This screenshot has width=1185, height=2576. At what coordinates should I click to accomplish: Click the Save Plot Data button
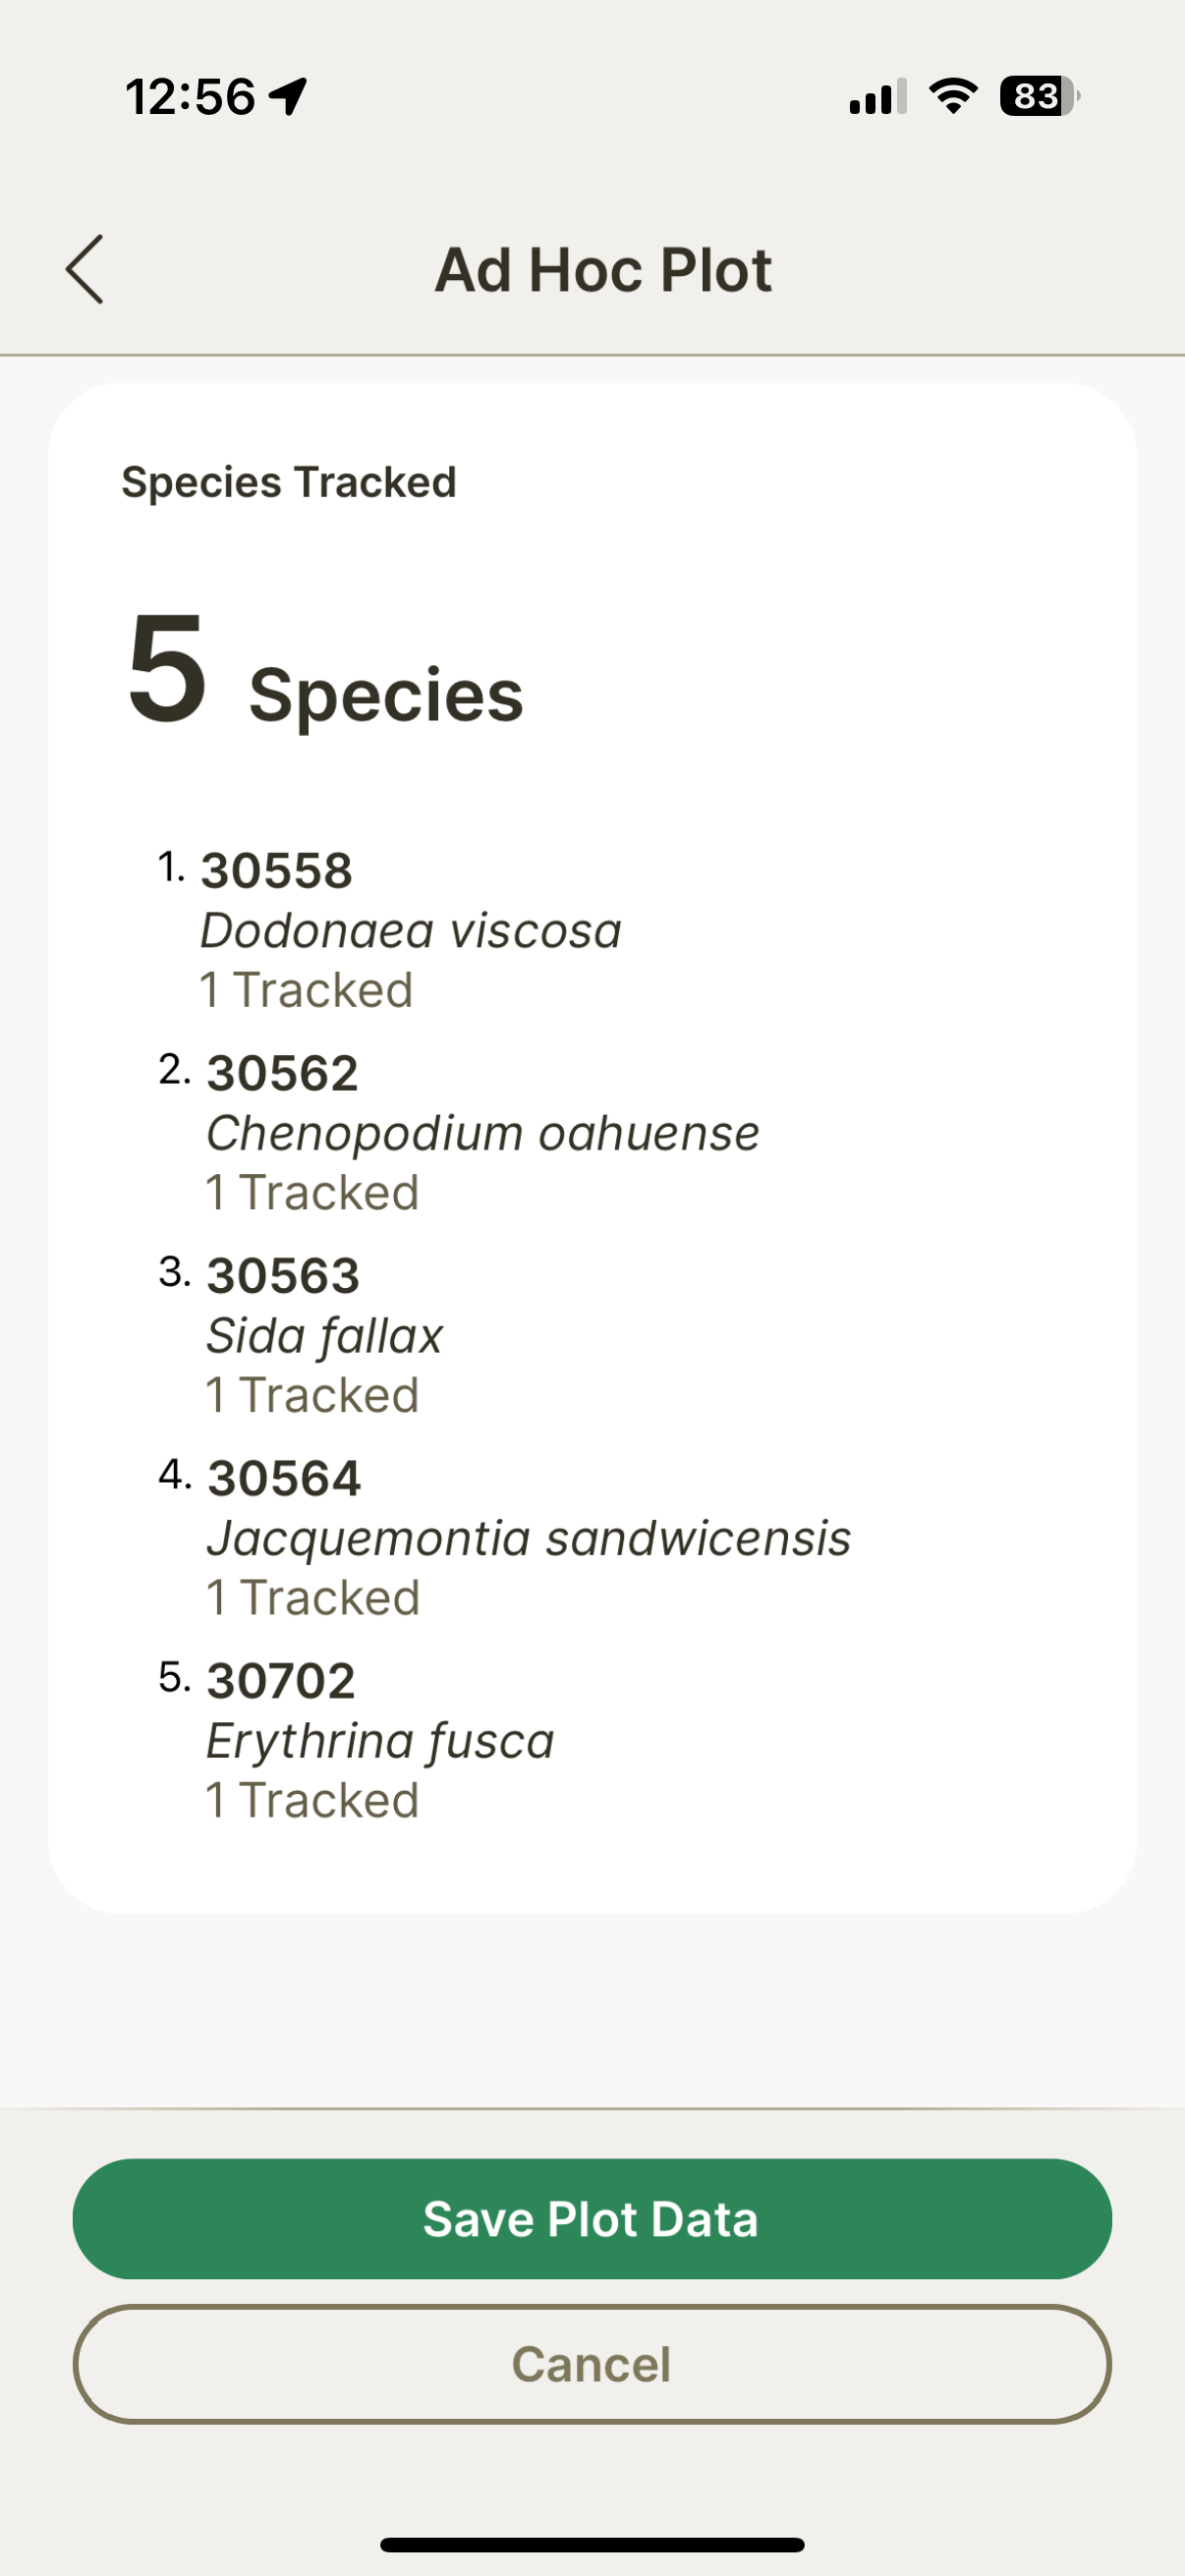coord(592,2219)
